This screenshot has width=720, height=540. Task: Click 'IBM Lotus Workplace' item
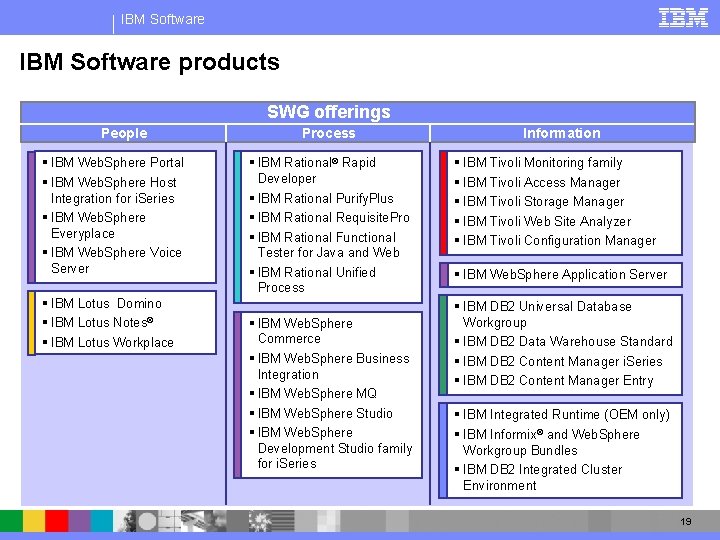pyautogui.click(x=112, y=343)
